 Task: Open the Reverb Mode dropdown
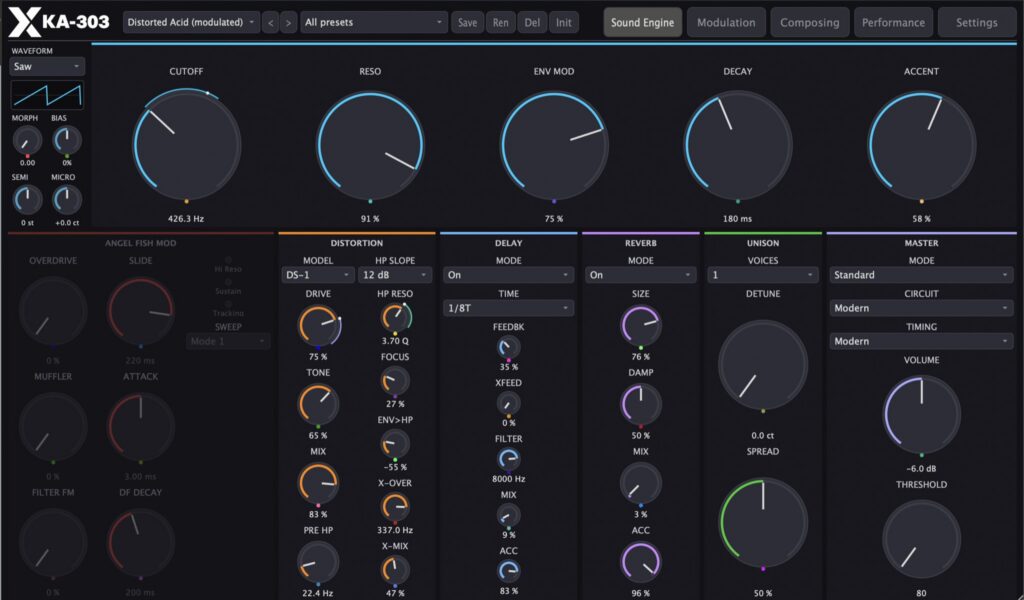tap(640, 275)
